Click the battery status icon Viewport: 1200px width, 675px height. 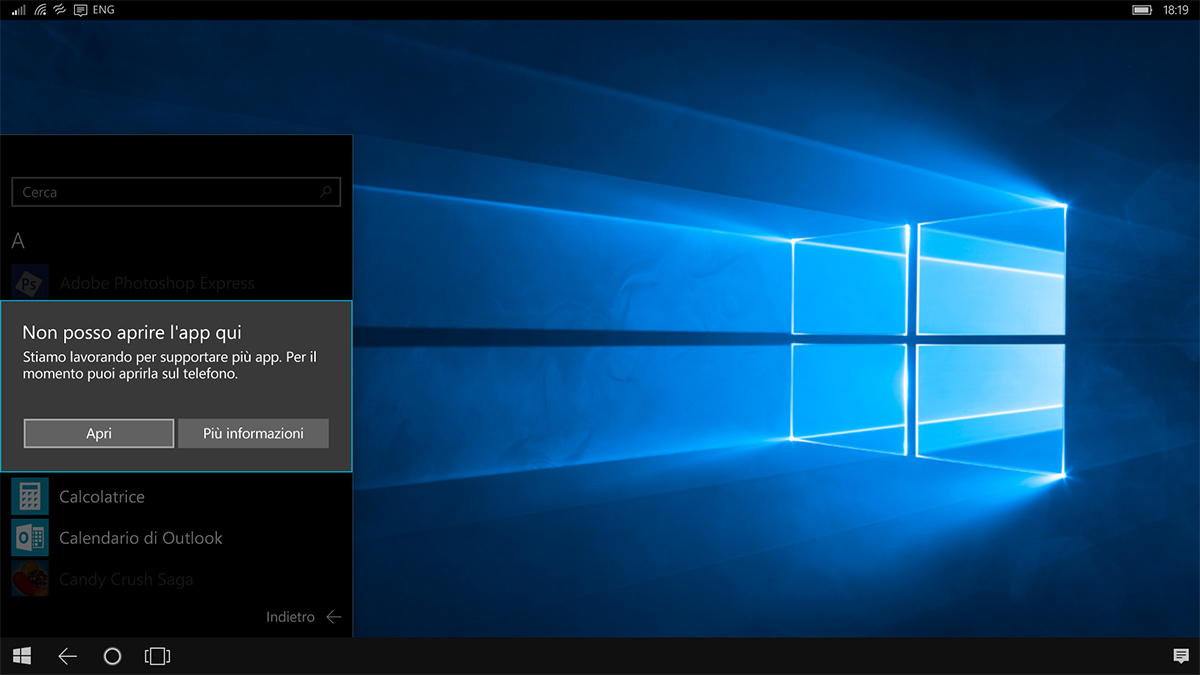[1142, 10]
